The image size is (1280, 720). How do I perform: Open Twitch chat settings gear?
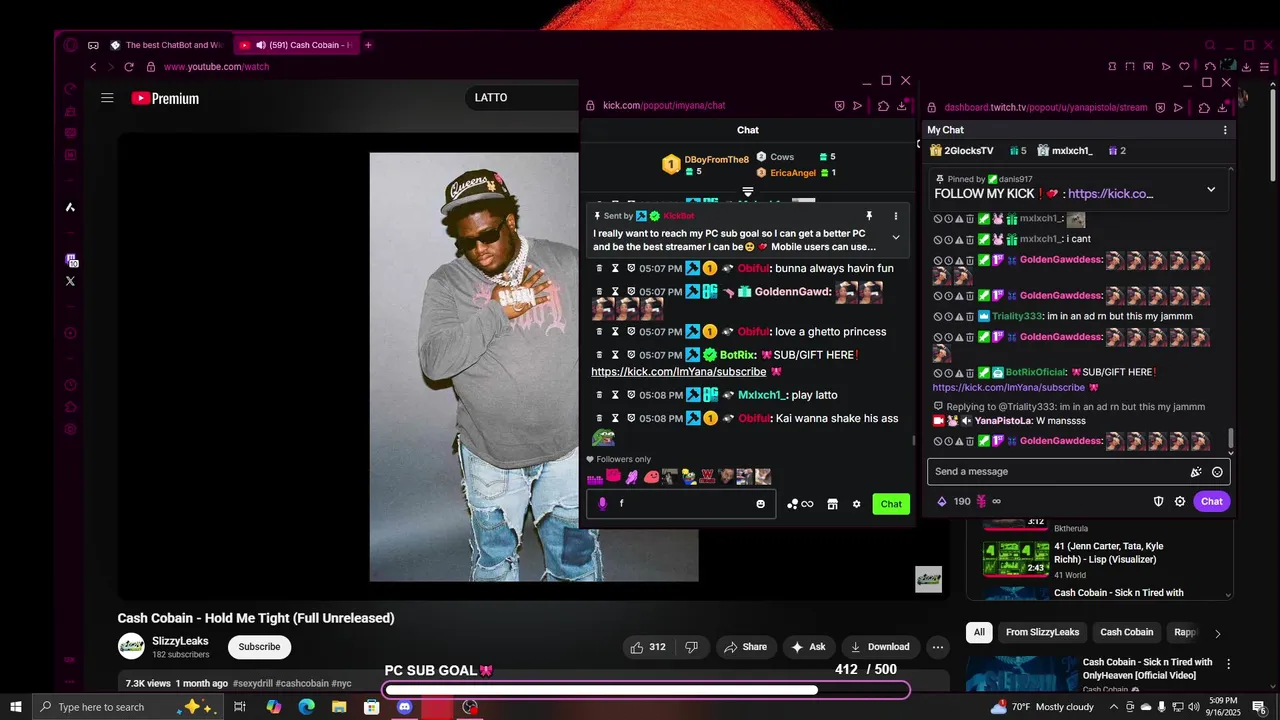[x=1180, y=501]
